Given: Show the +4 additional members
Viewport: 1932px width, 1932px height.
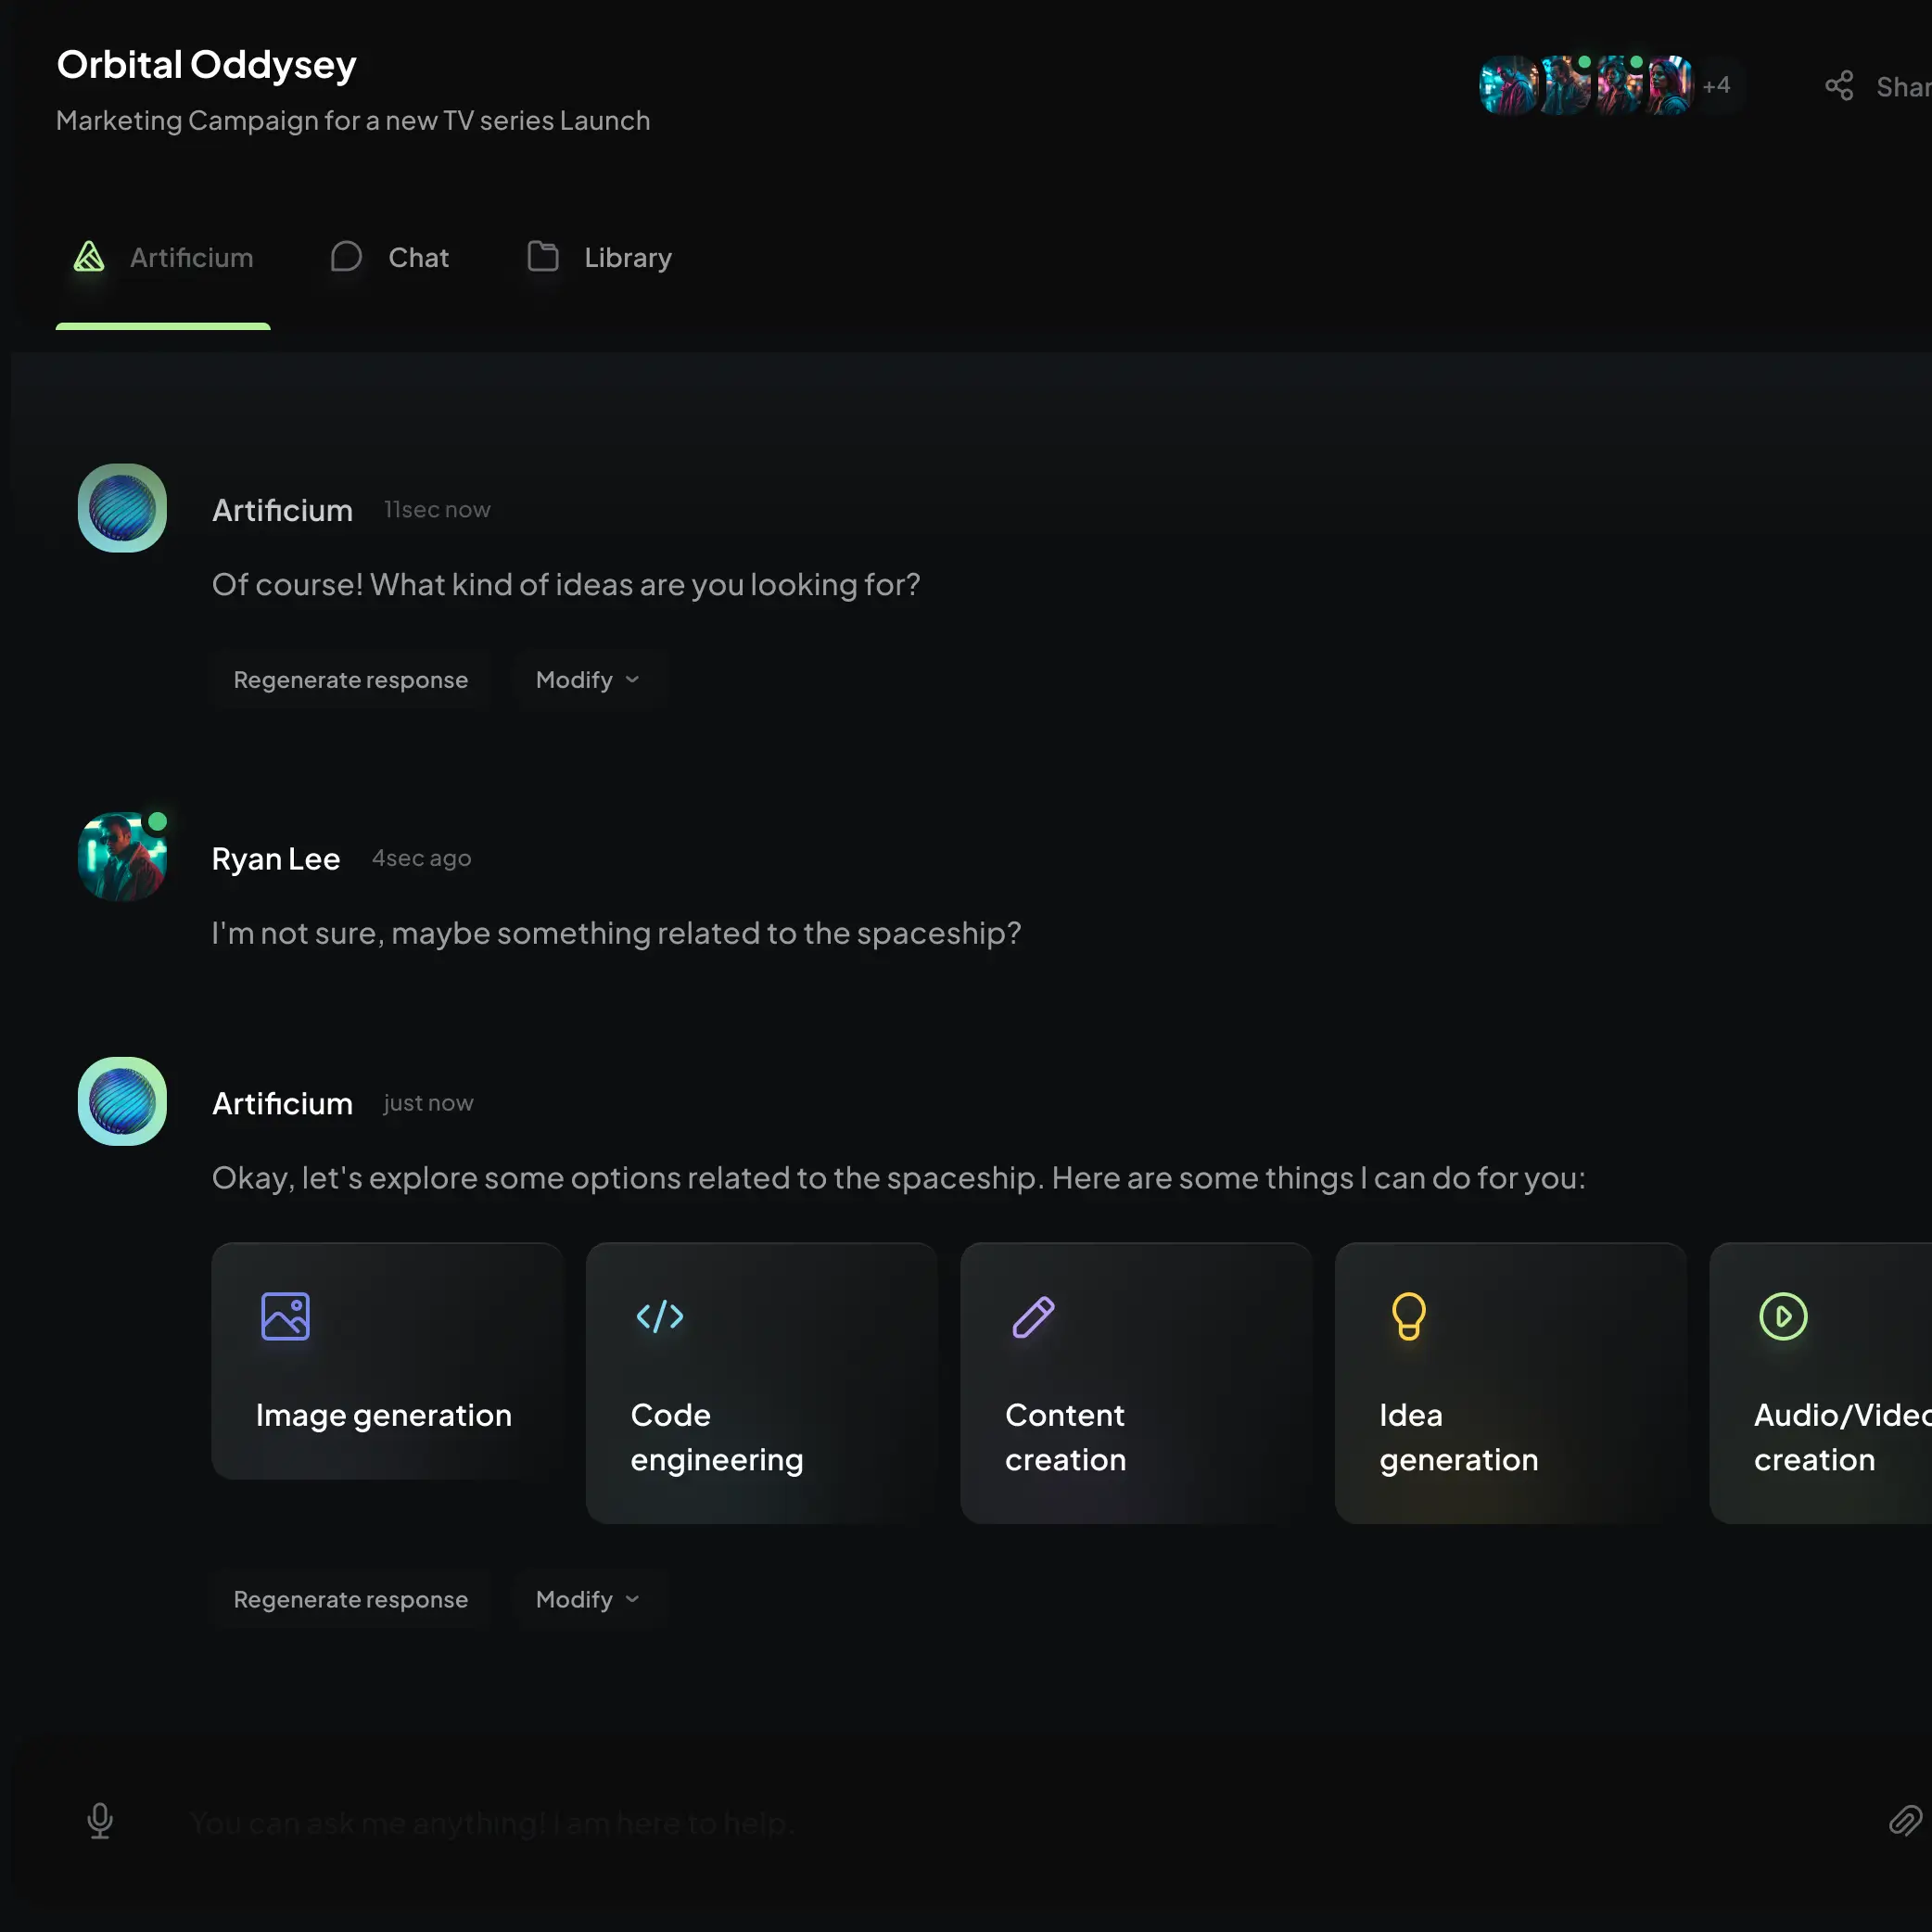Looking at the screenshot, I should click(1716, 86).
